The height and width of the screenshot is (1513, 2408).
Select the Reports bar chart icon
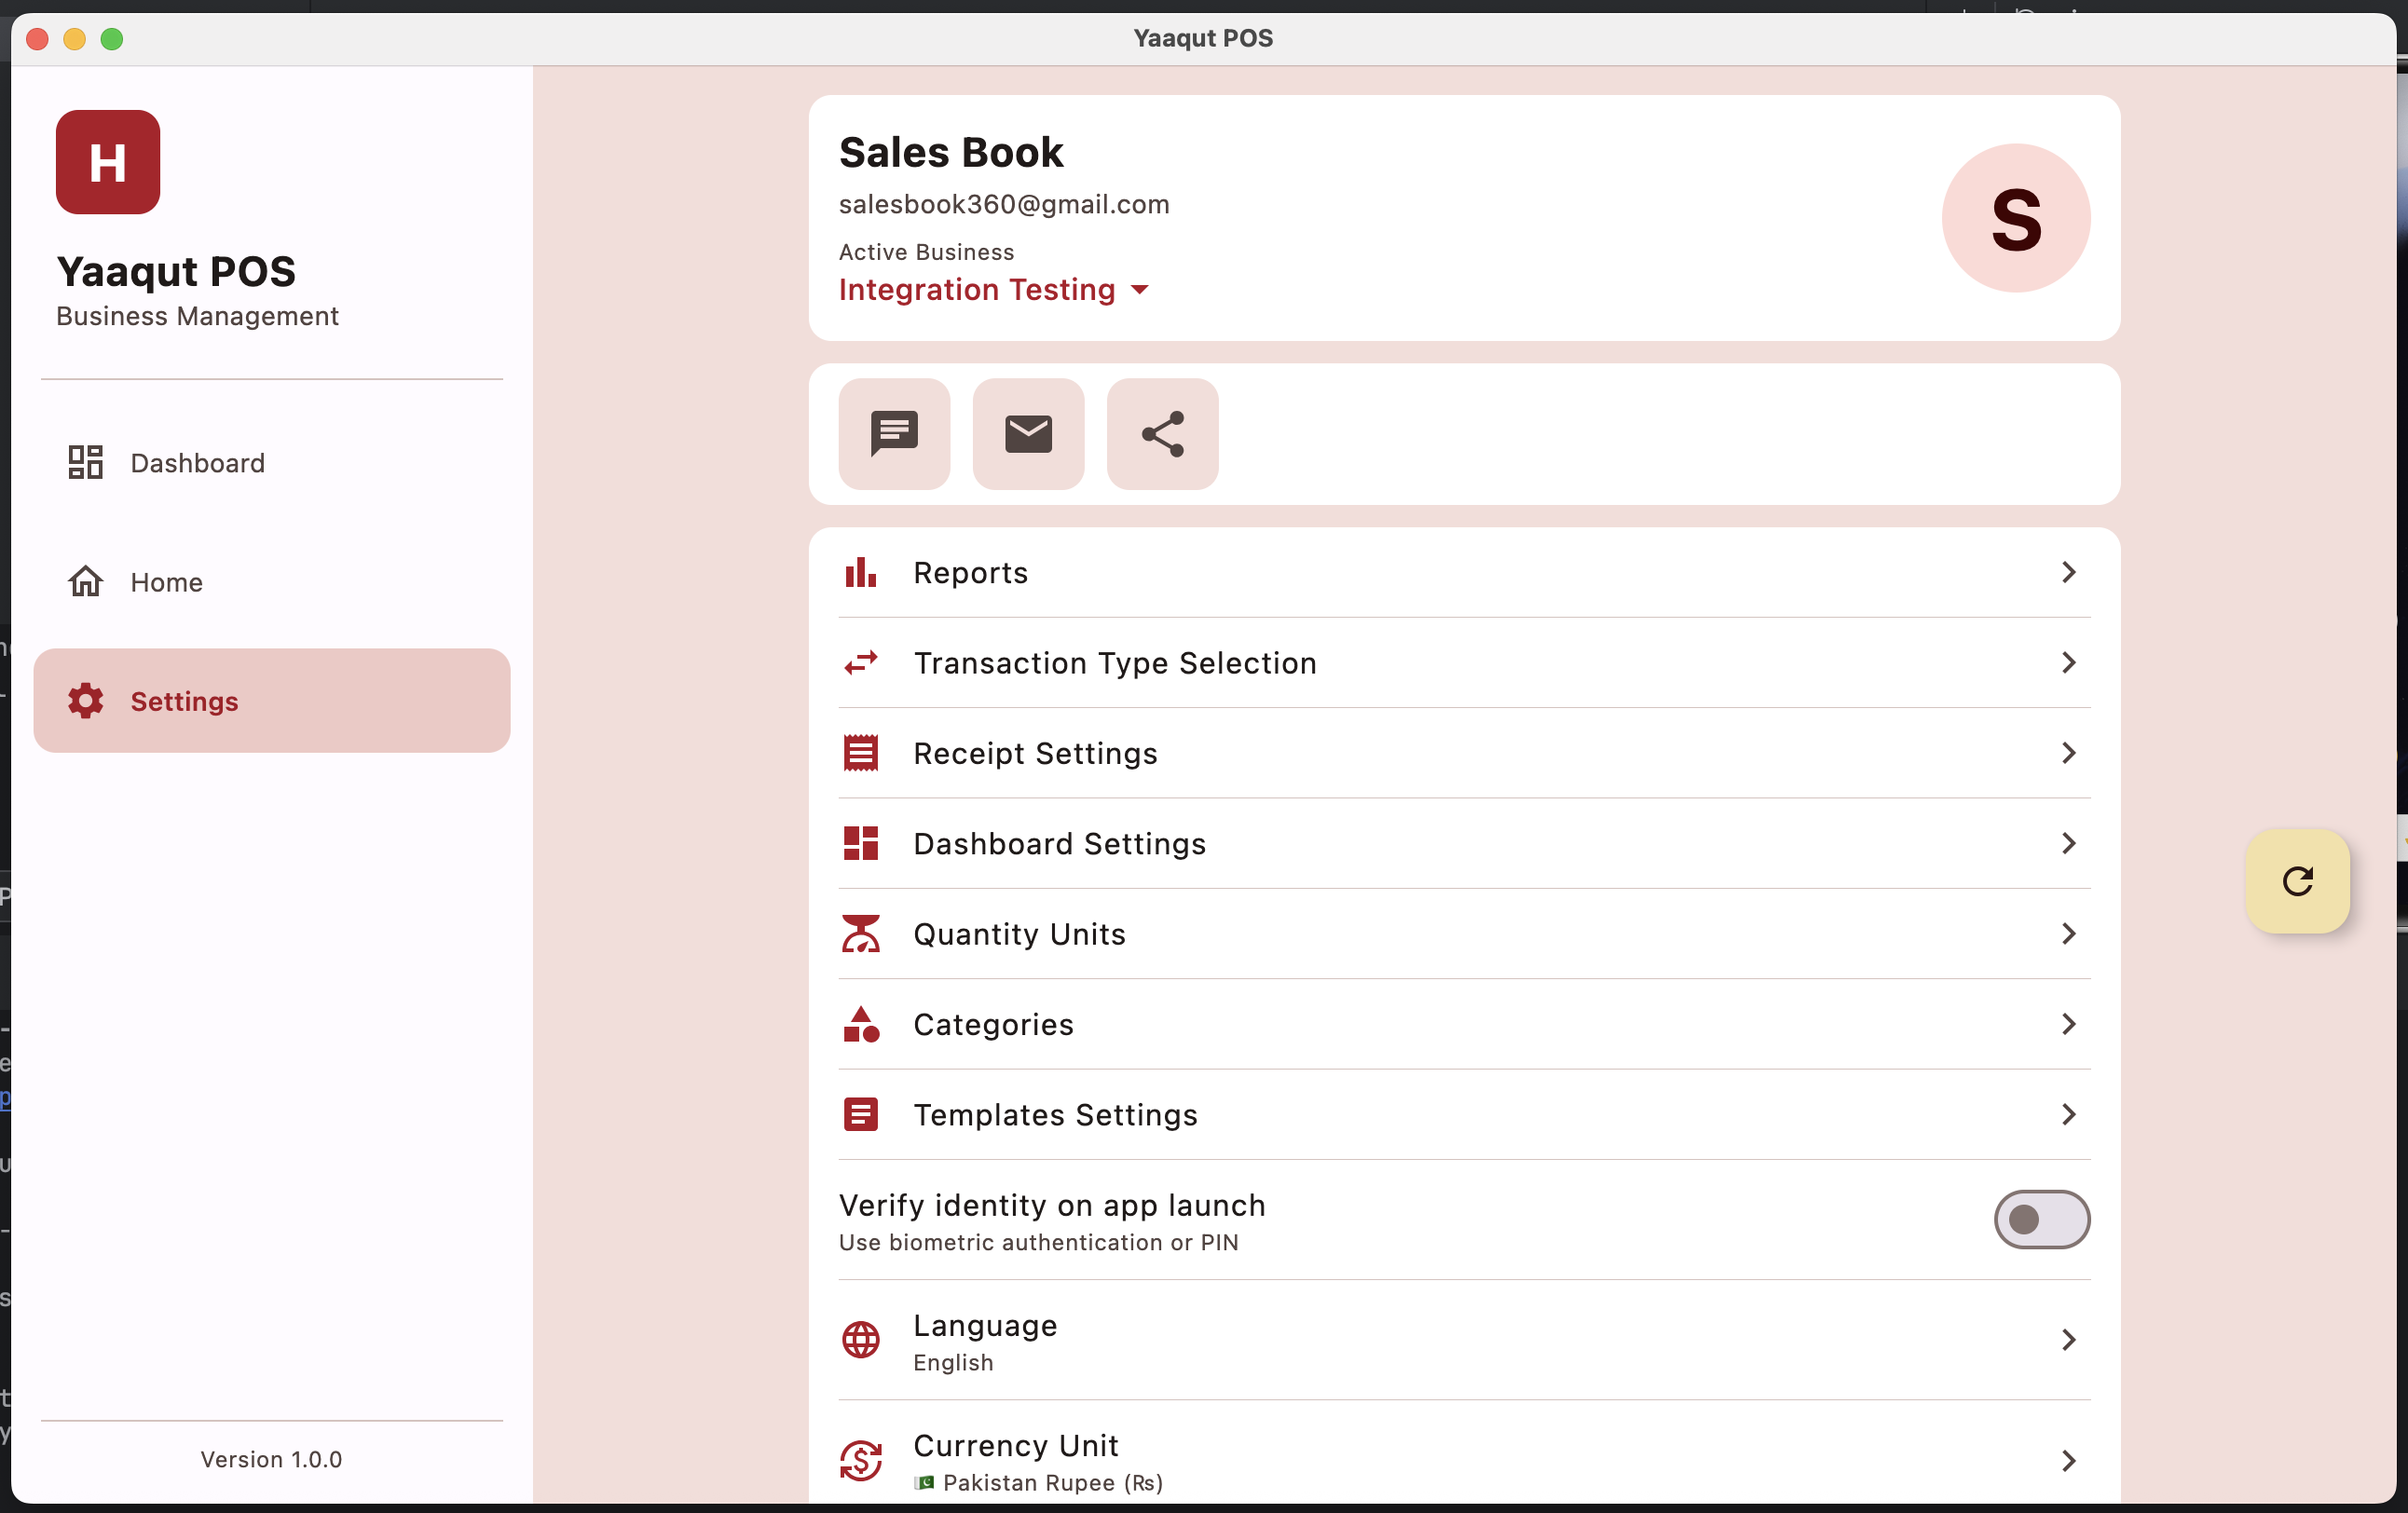[860, 572]
